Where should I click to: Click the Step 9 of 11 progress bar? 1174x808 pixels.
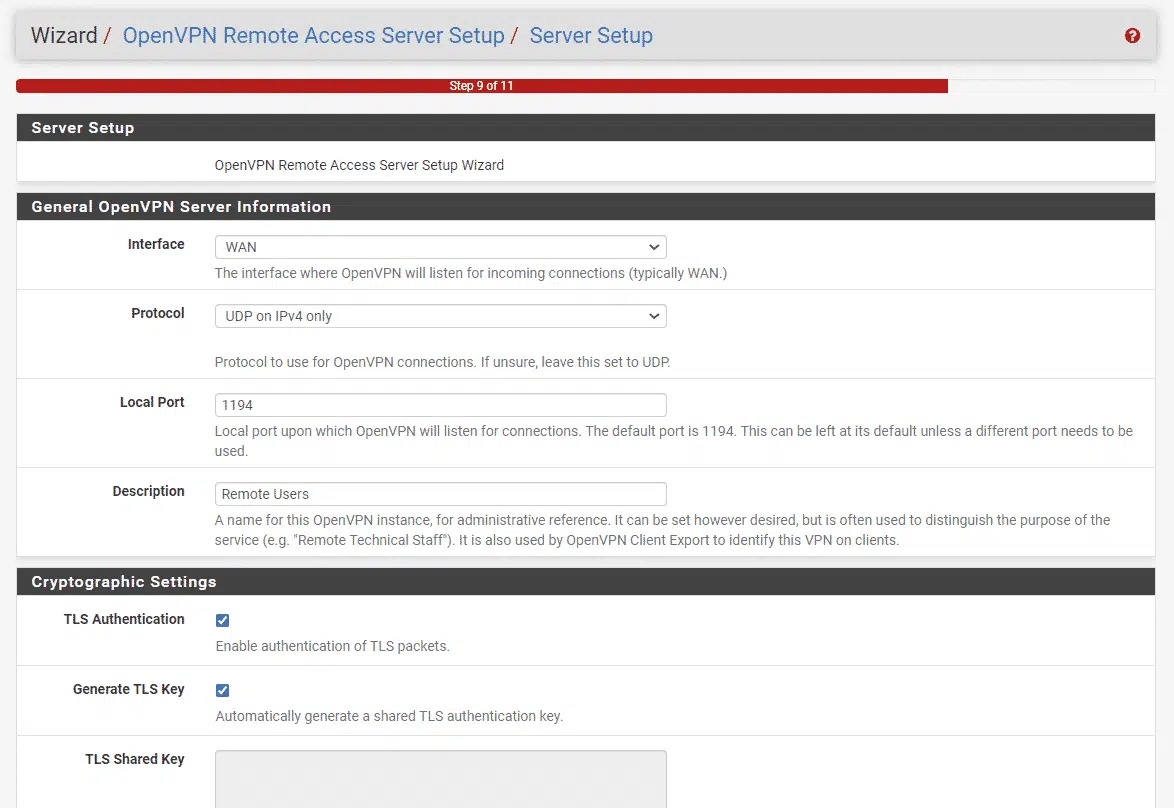click(481, 86)
